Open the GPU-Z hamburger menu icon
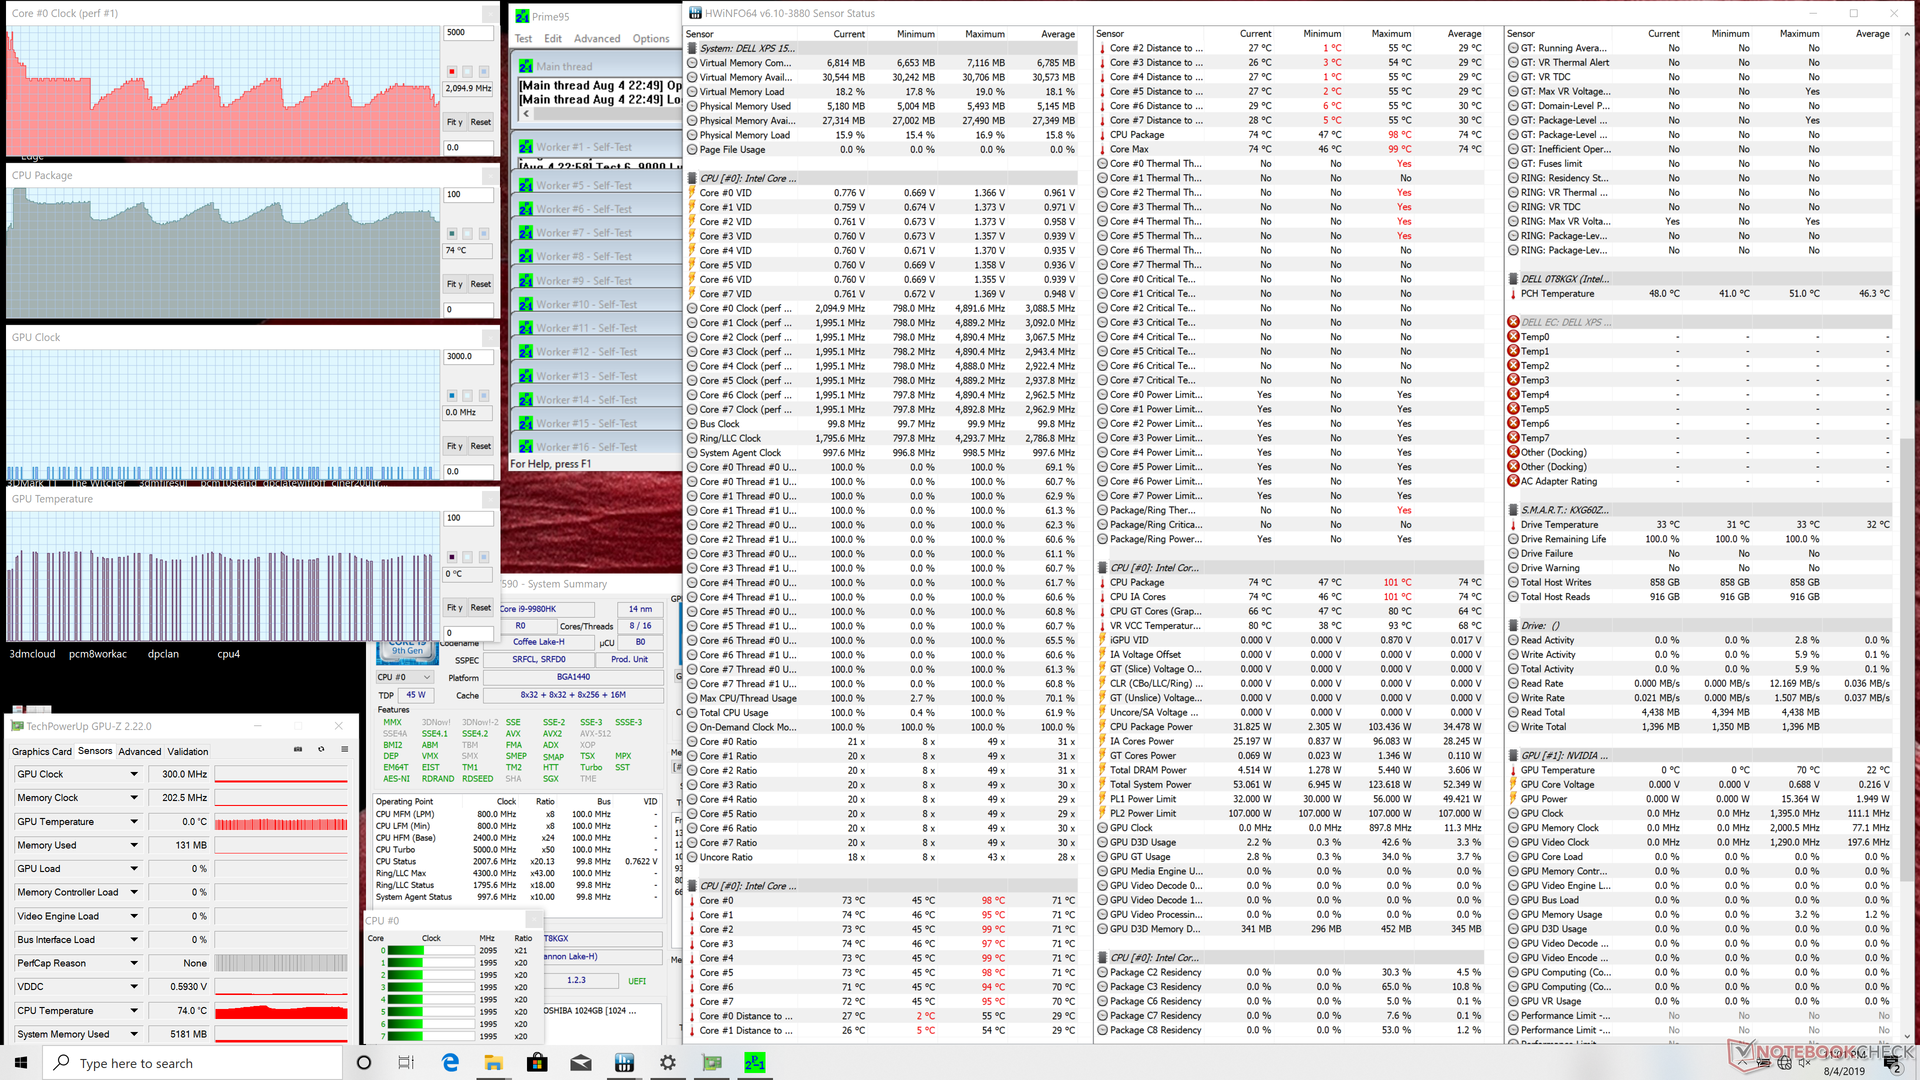 click(345, 749)
